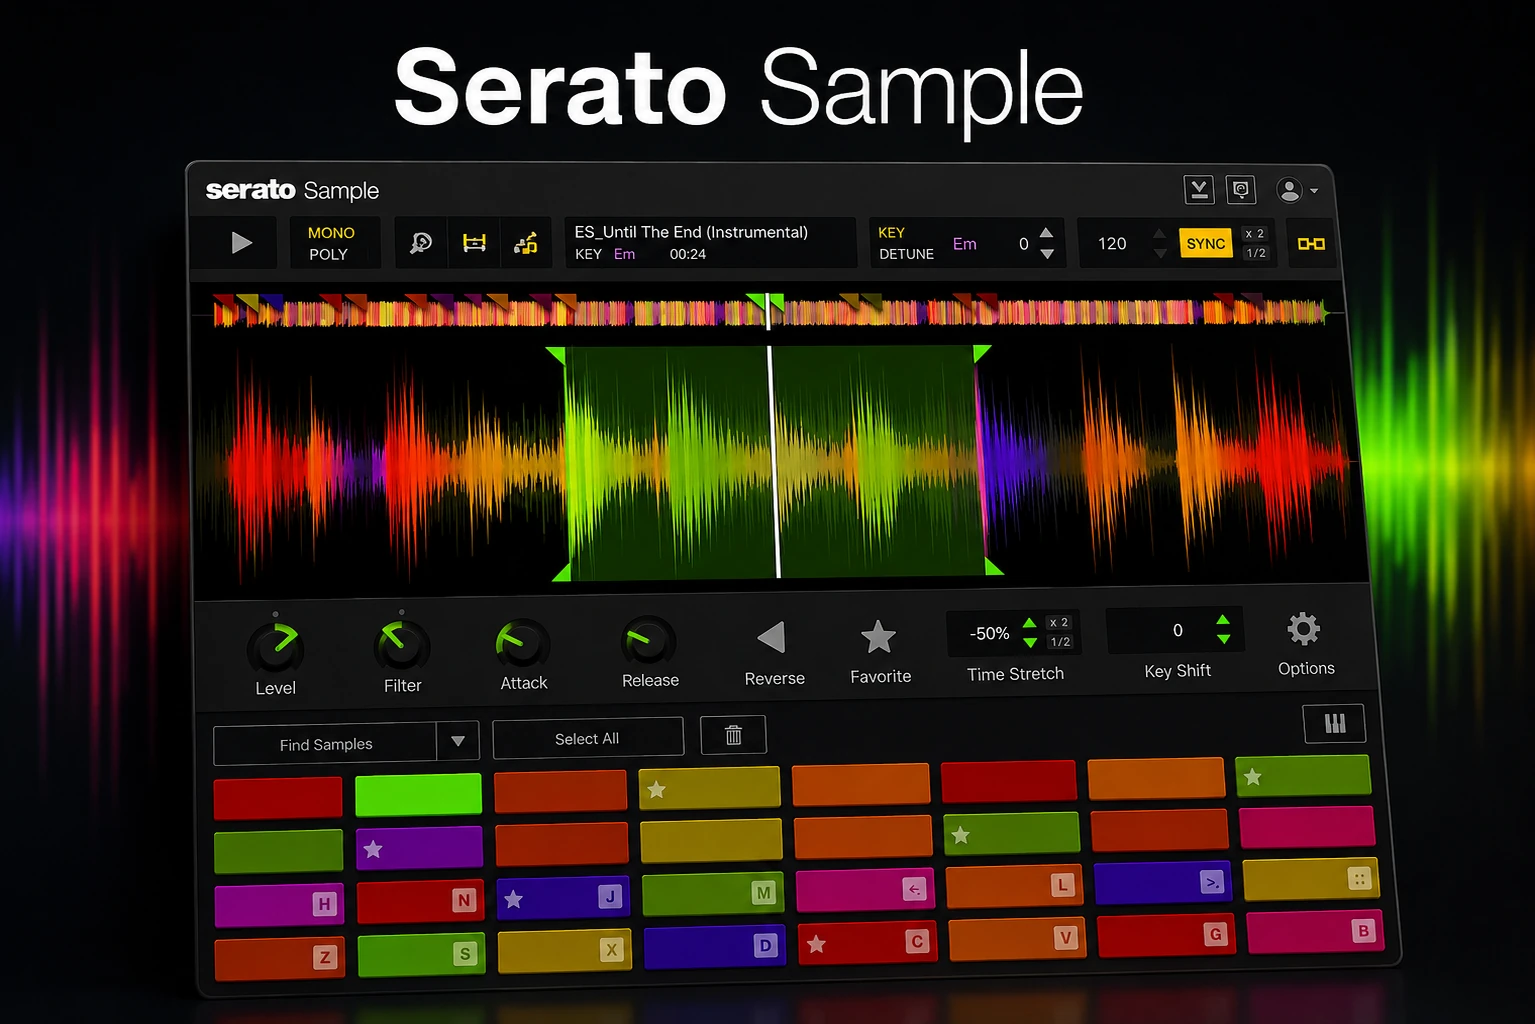The height and width of the screenshot is (1024, 1535).
Task: Click the Find Samples button
Action: [x=326, y=743]
